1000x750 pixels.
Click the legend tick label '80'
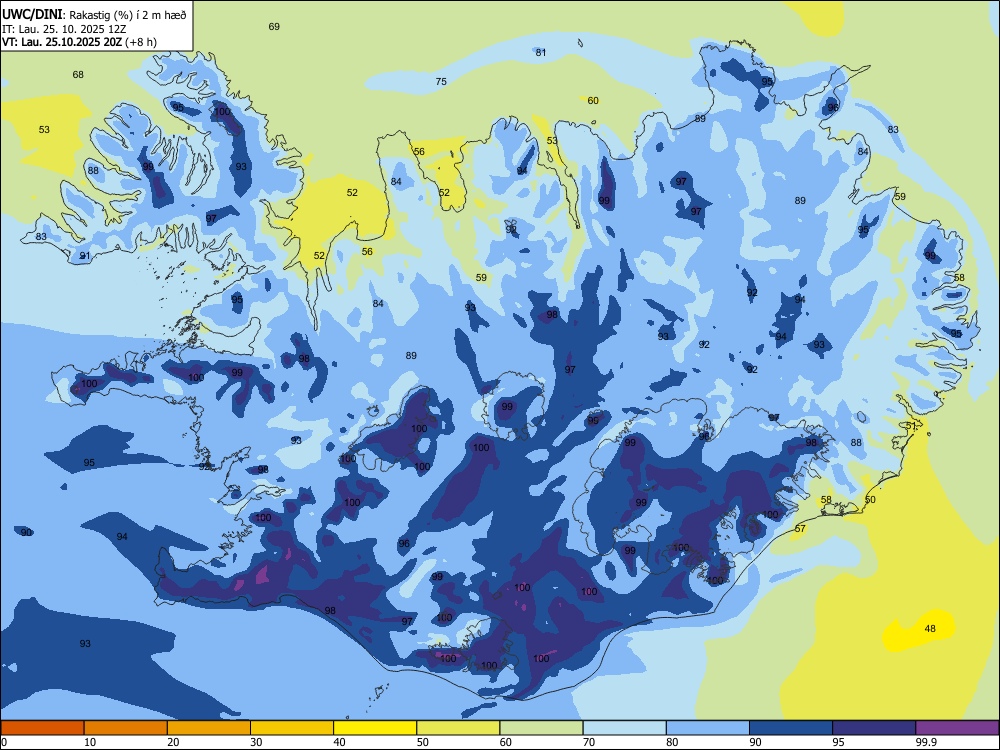click(x=672, y=742)
